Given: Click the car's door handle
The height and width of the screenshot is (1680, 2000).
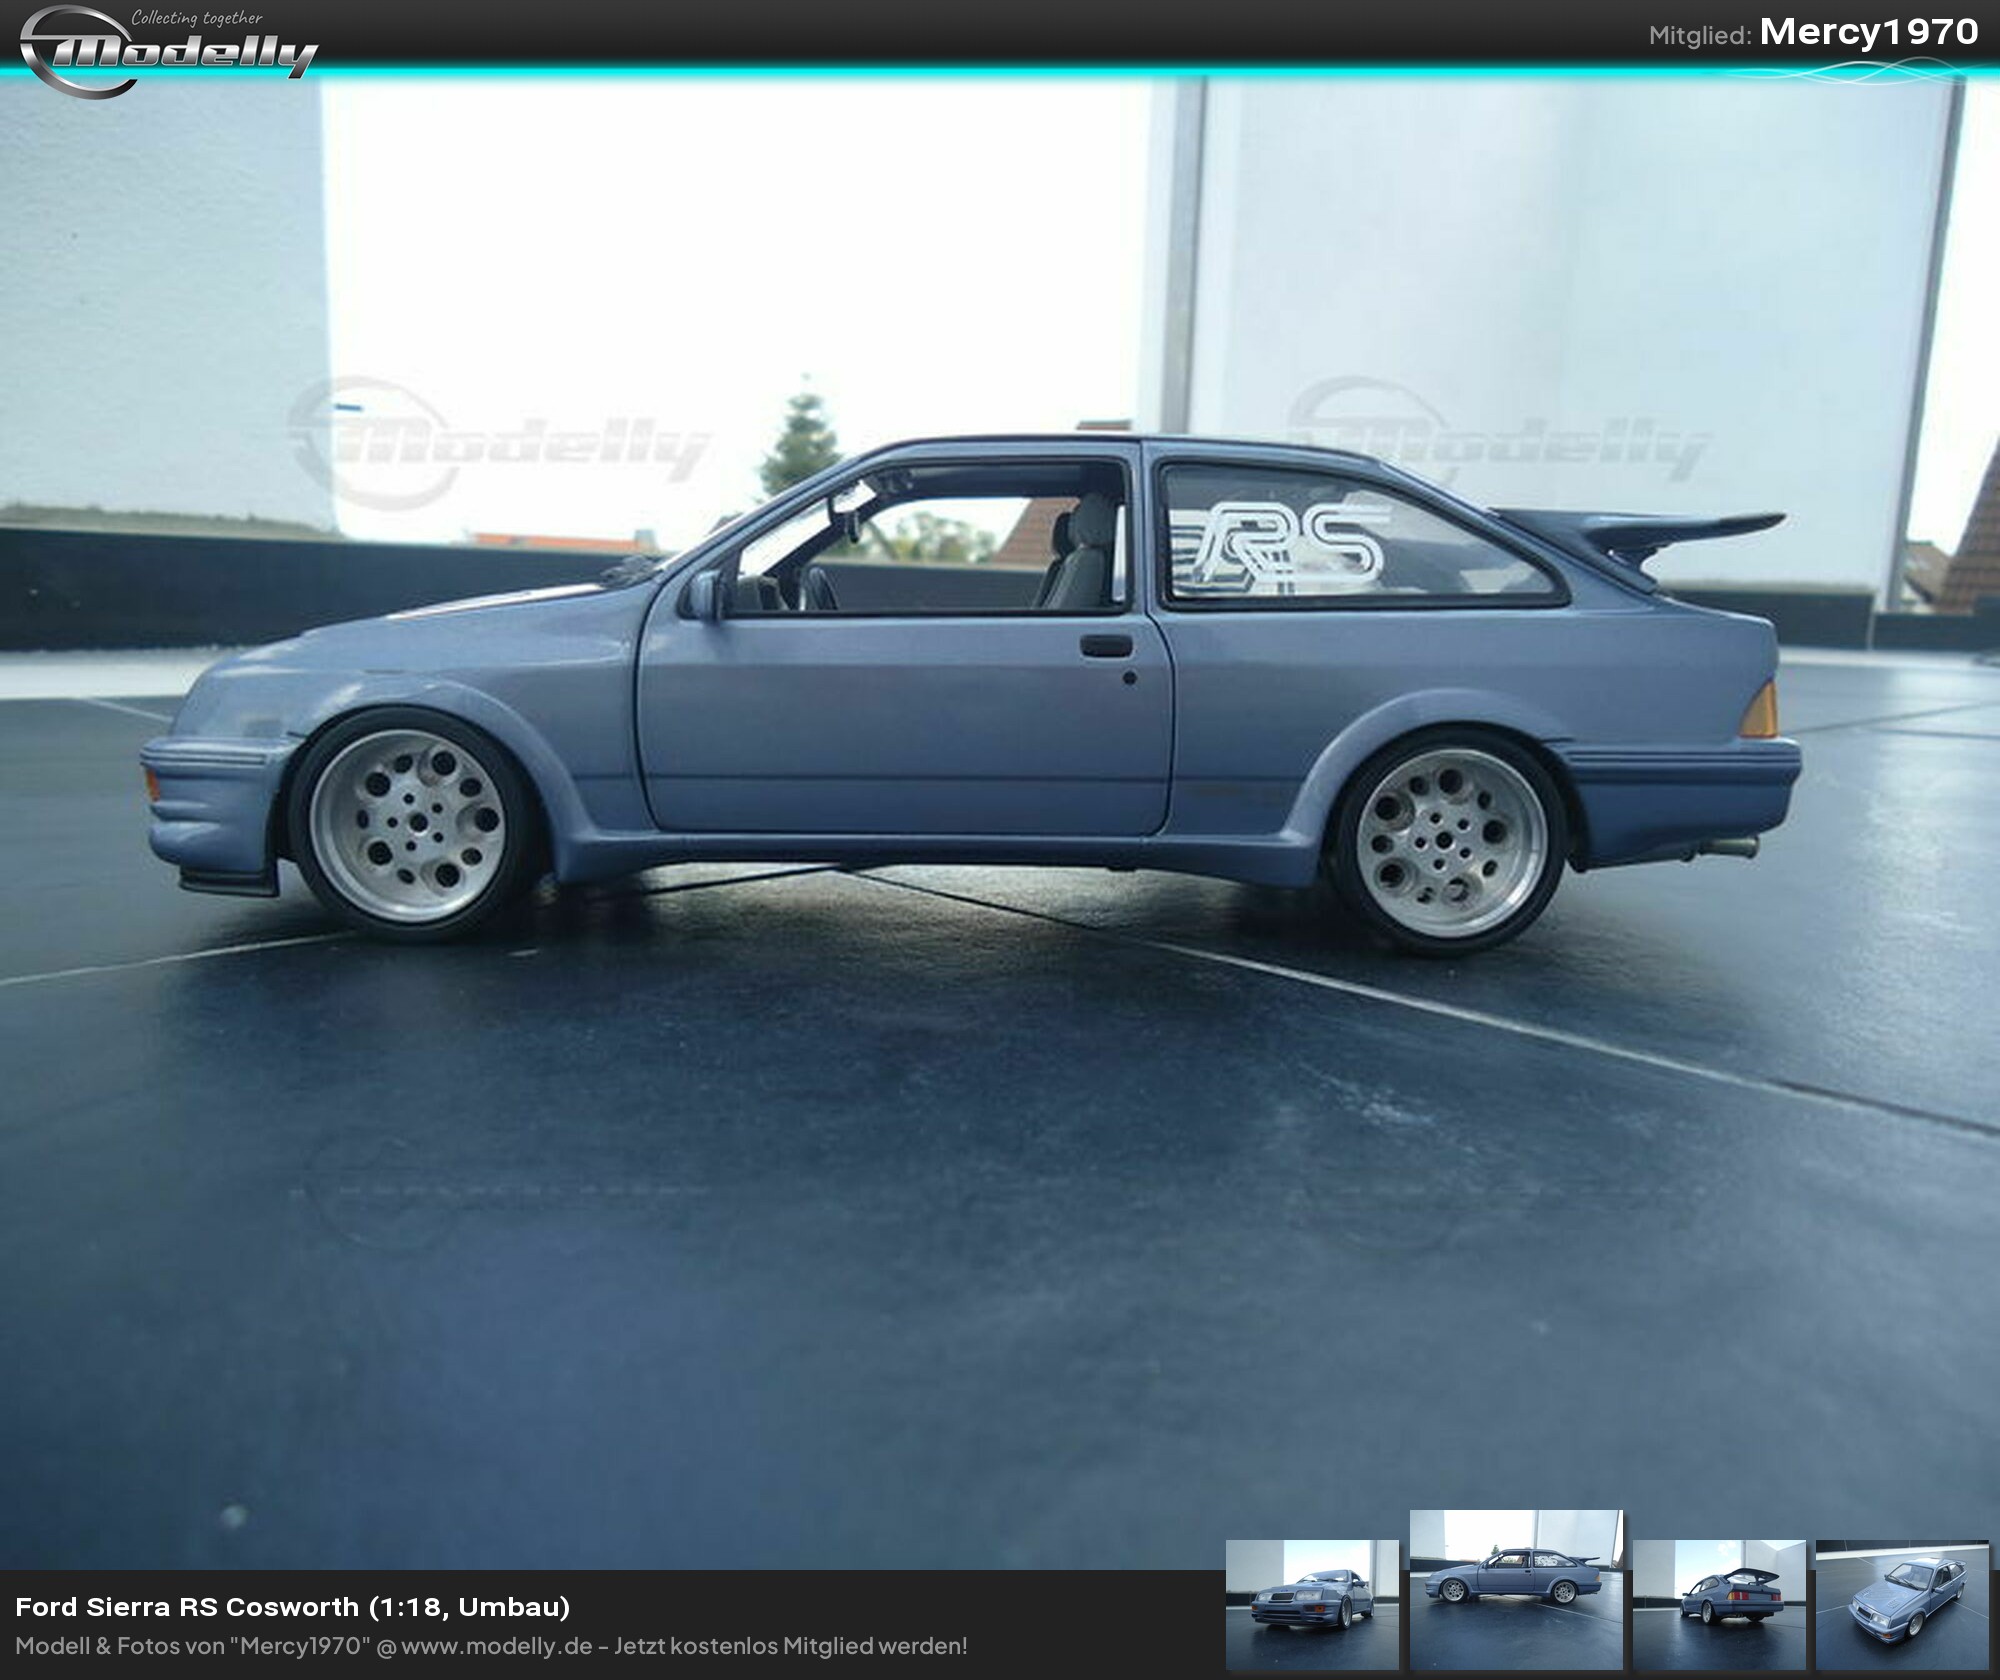Looking at the screenshot, I should pyautogui.click(x=1106, y=645).
